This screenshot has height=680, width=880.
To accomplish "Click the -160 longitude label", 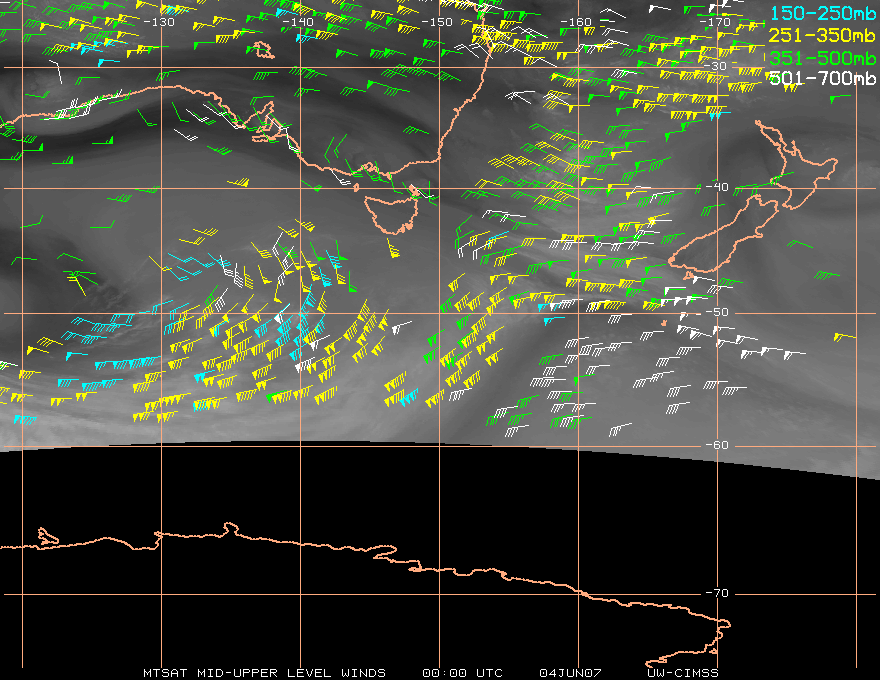I will pyautogui.click(x=576, y=22).
